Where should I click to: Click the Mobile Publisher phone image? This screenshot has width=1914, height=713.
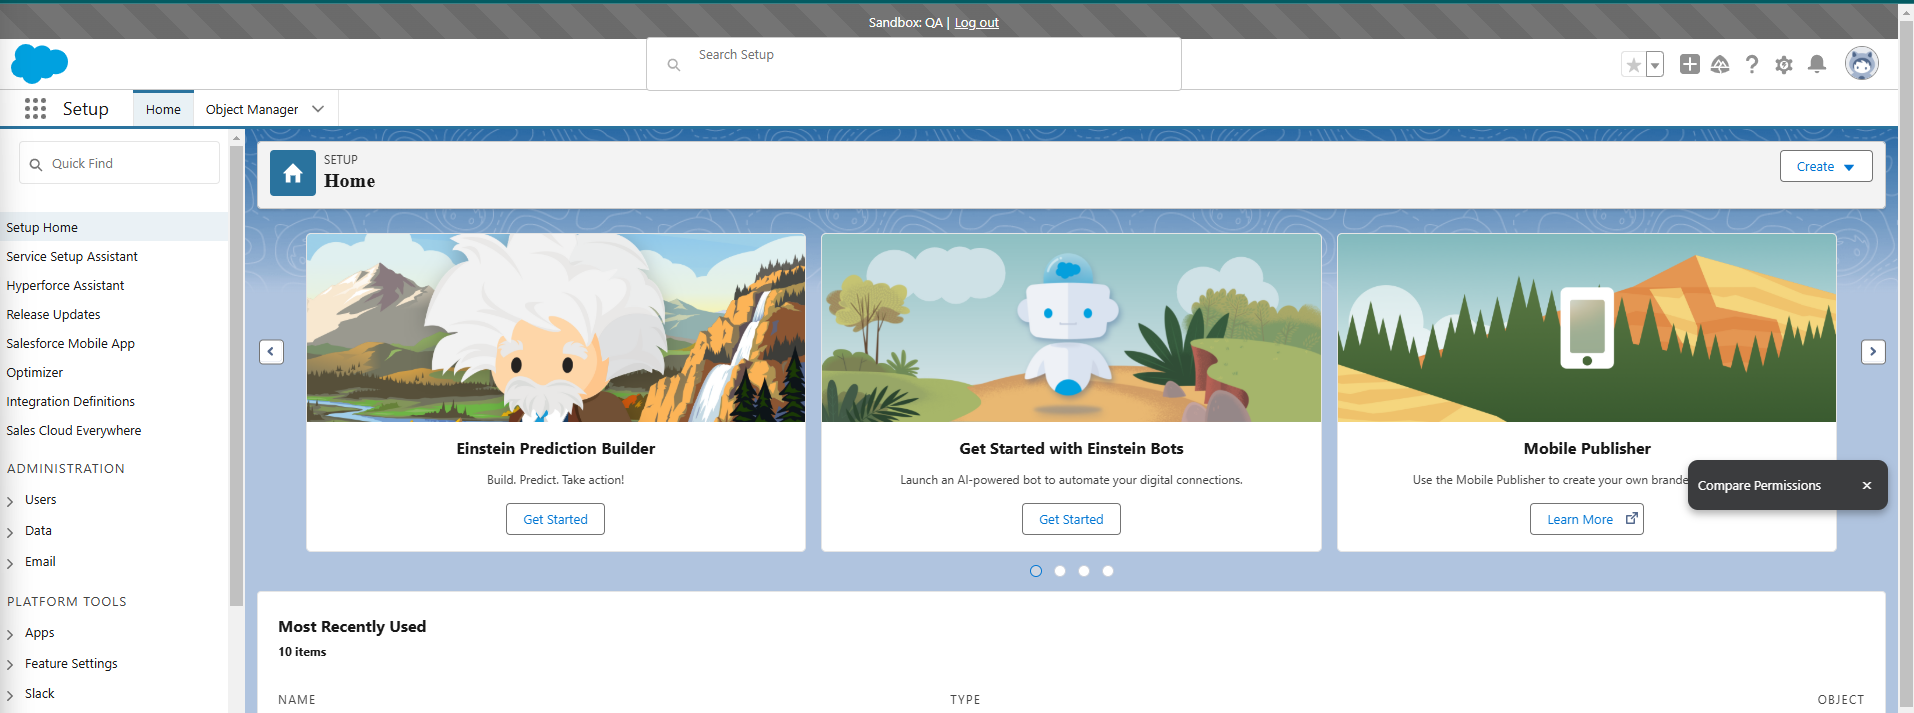tap(1587, 328)
